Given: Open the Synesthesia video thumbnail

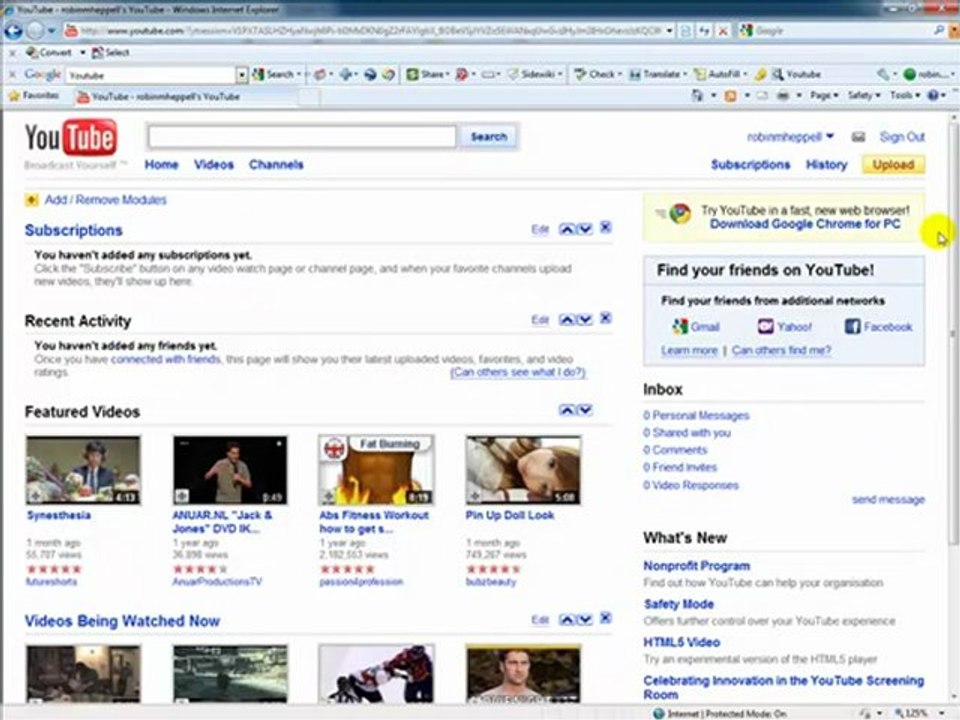Looking at the screenshot, I should [x=83, y=470].
